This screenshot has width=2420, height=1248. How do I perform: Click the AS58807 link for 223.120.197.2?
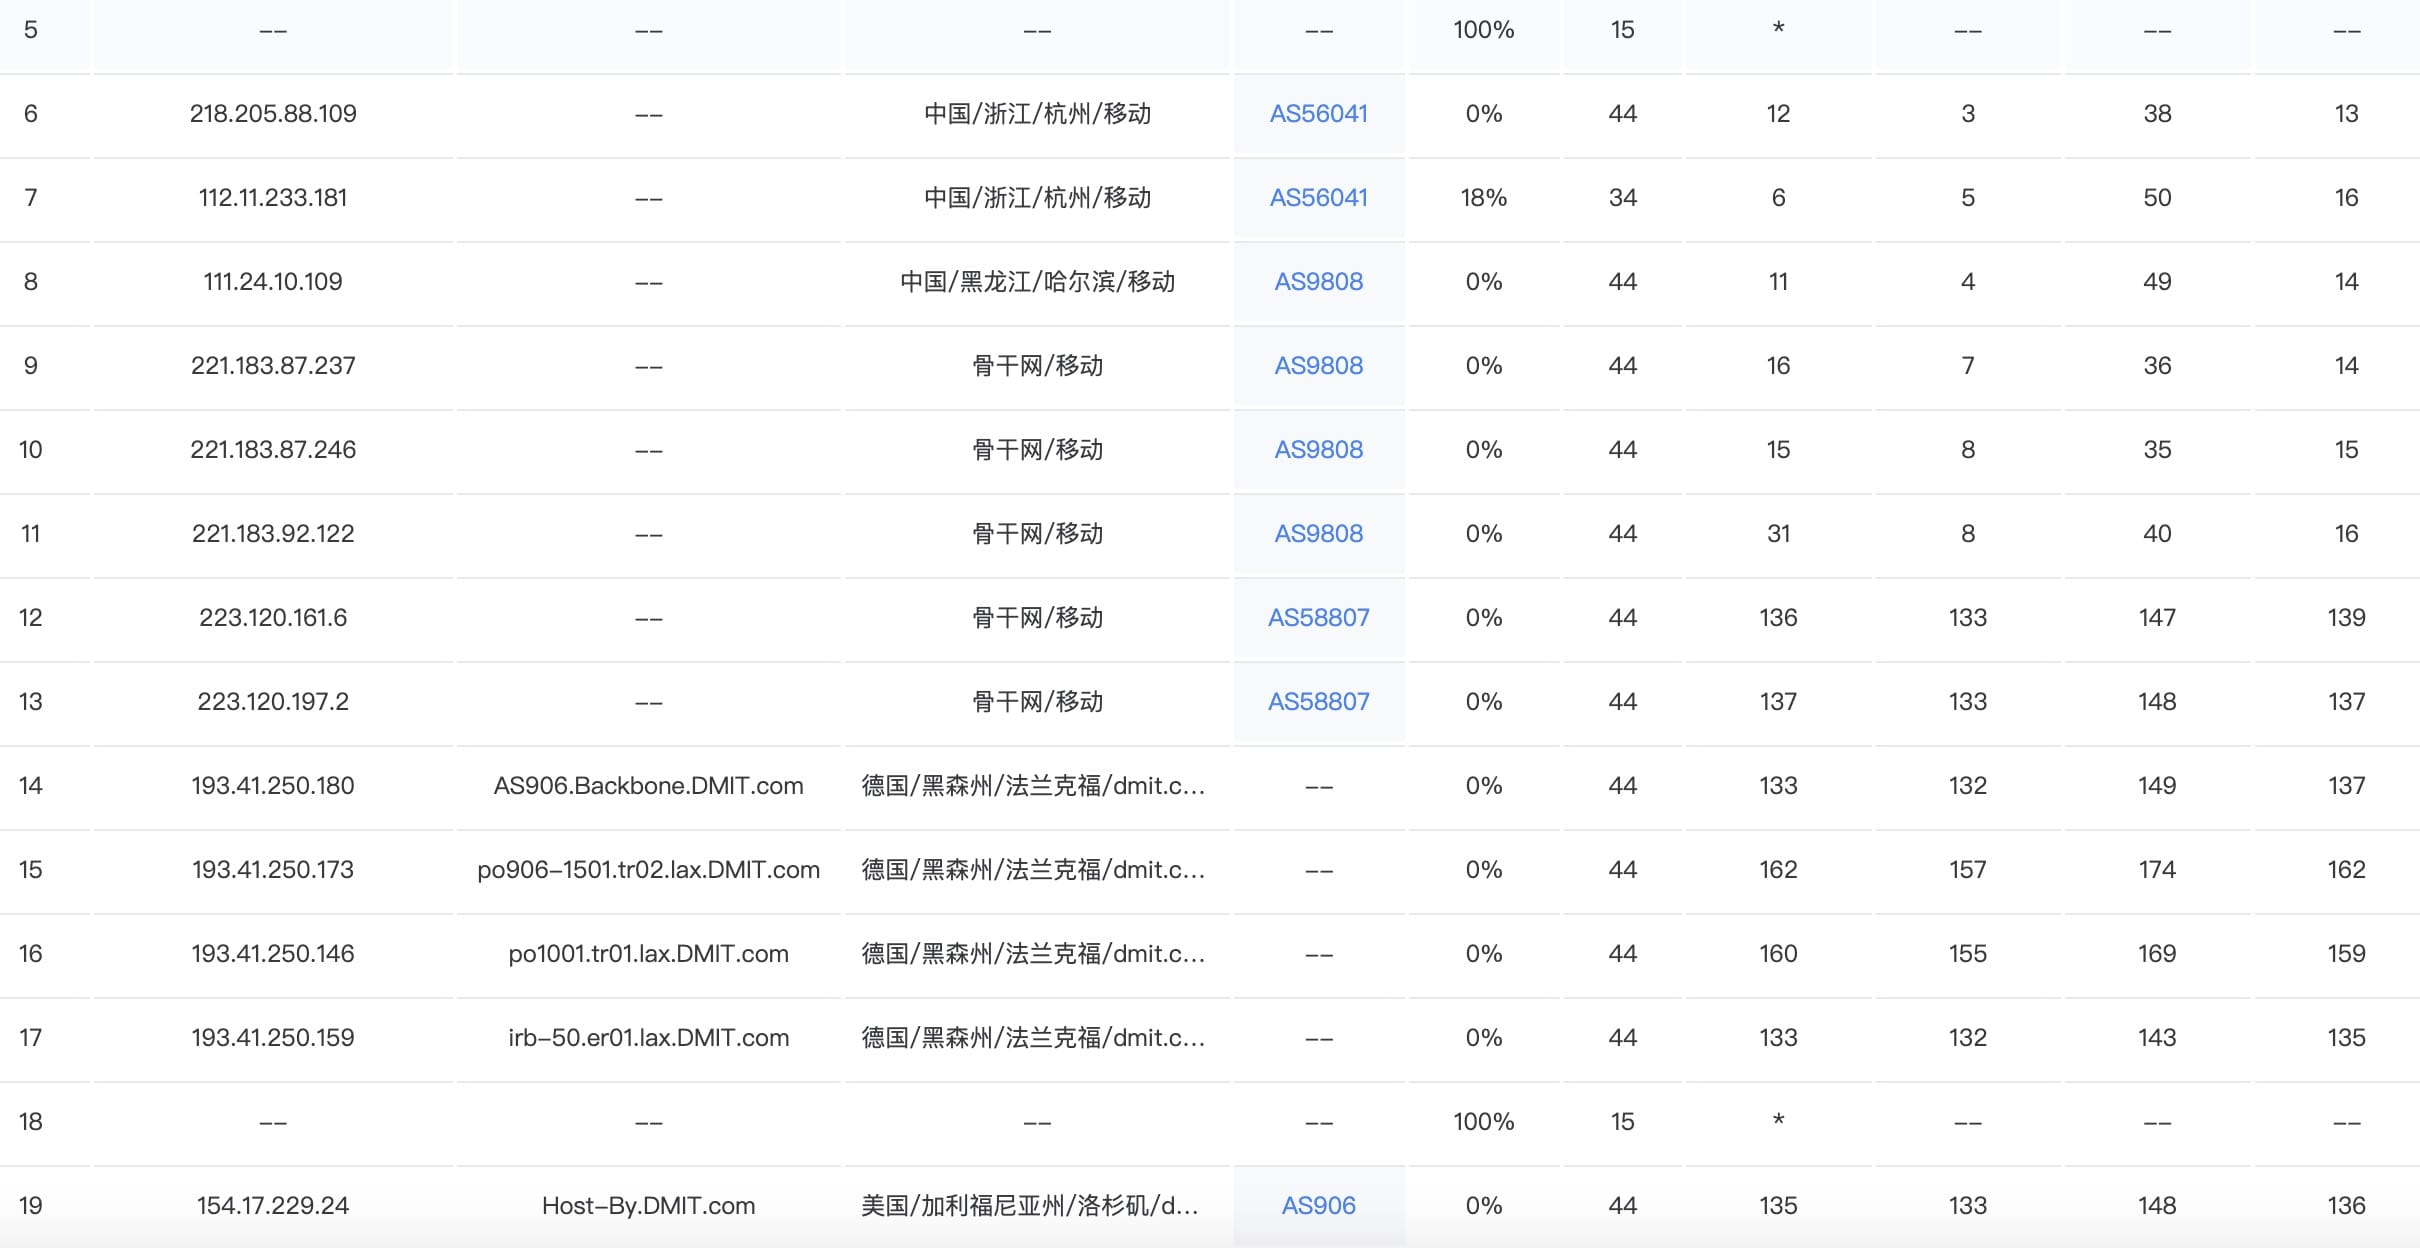[x=1318, y=702]
